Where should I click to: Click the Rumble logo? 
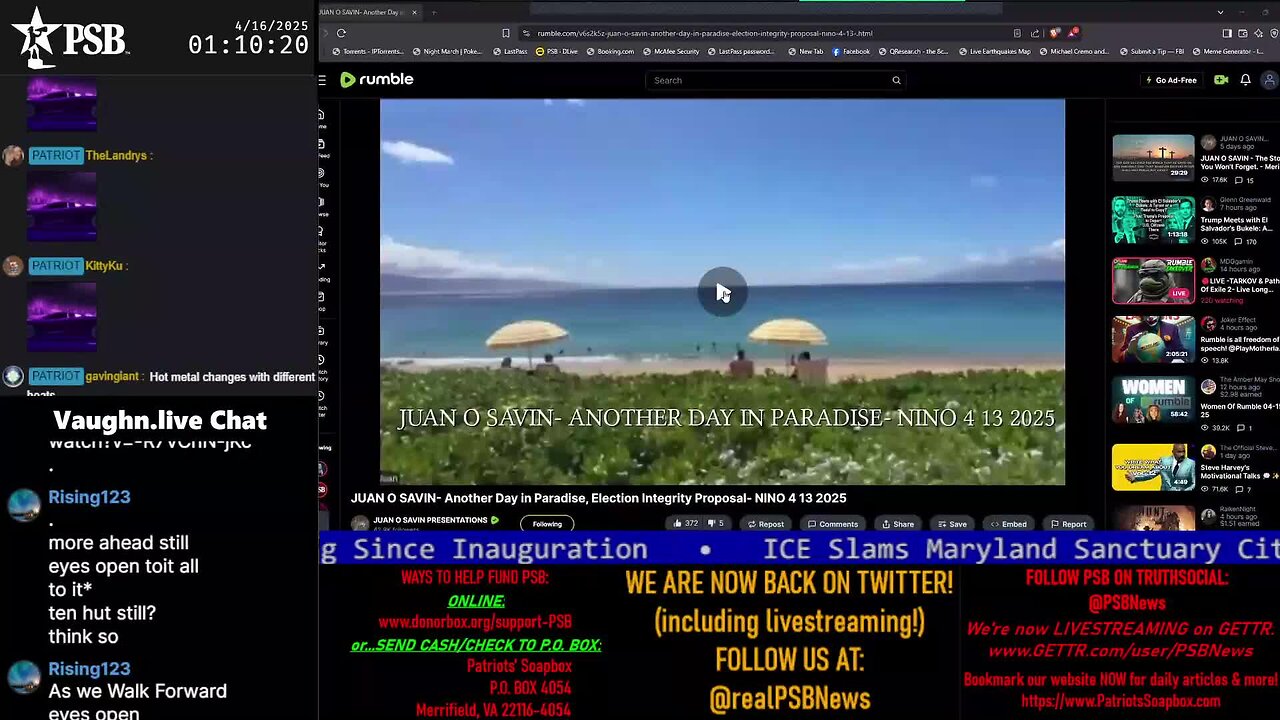[x=377, y=80]
